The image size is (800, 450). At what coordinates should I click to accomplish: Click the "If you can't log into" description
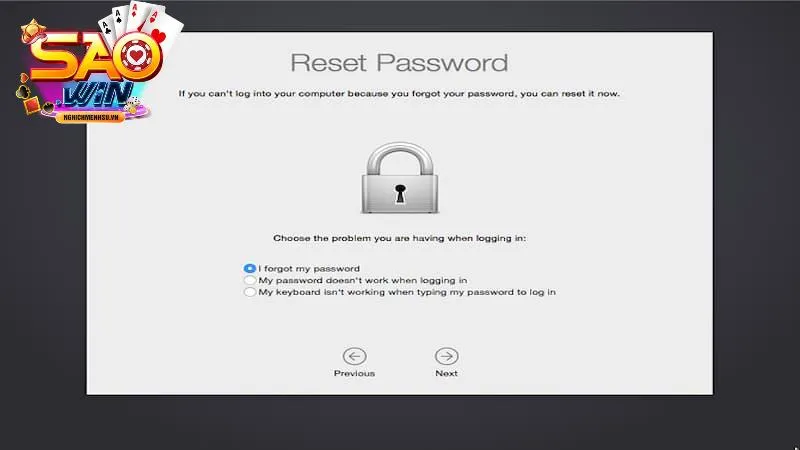(399, 94)
